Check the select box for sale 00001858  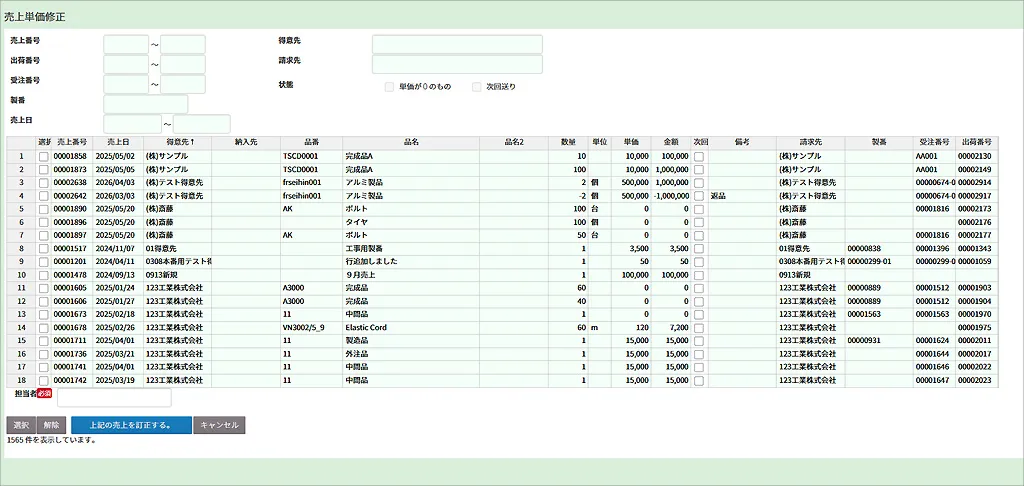[43, 157]
